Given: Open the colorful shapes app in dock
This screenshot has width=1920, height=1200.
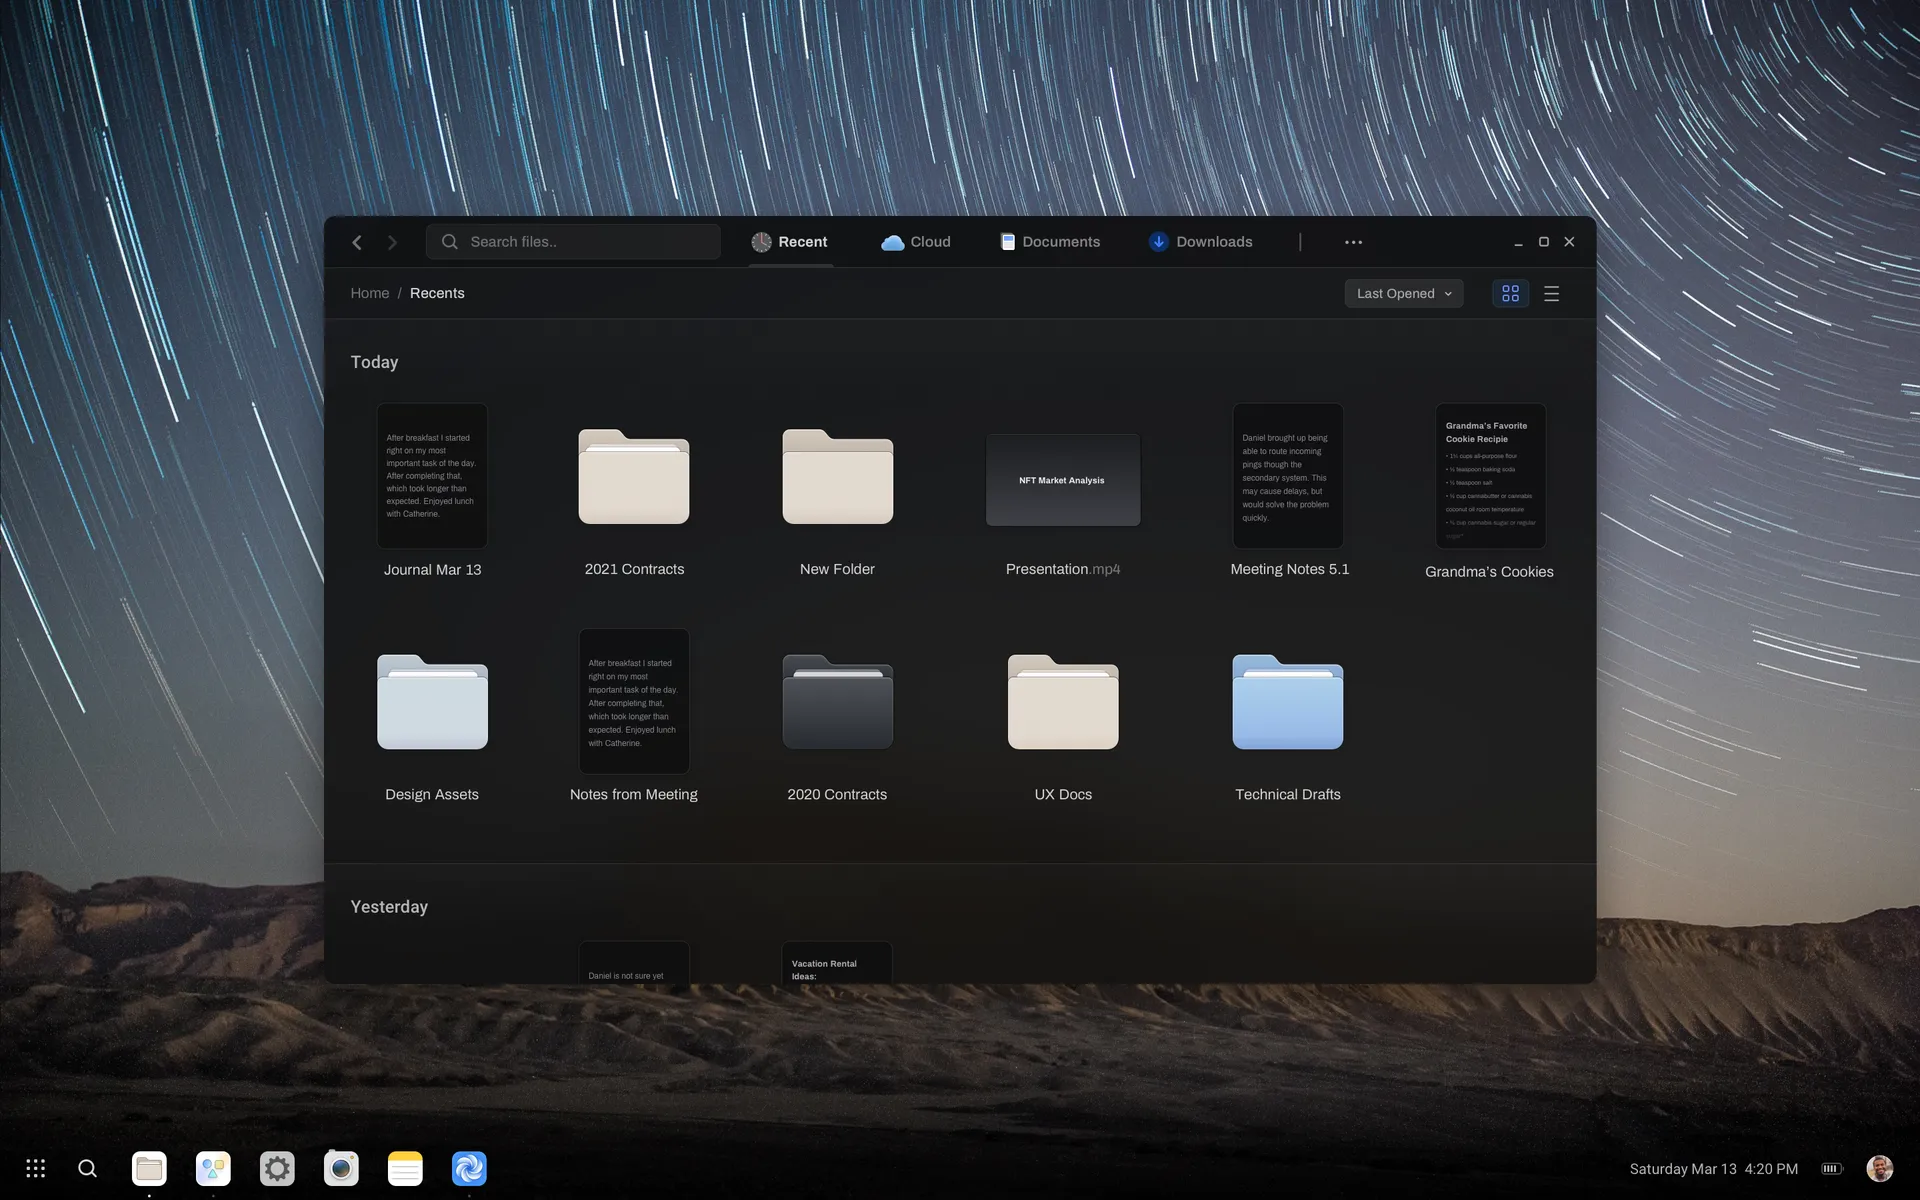Looking at the screenshot, I should pos(213,1168).
